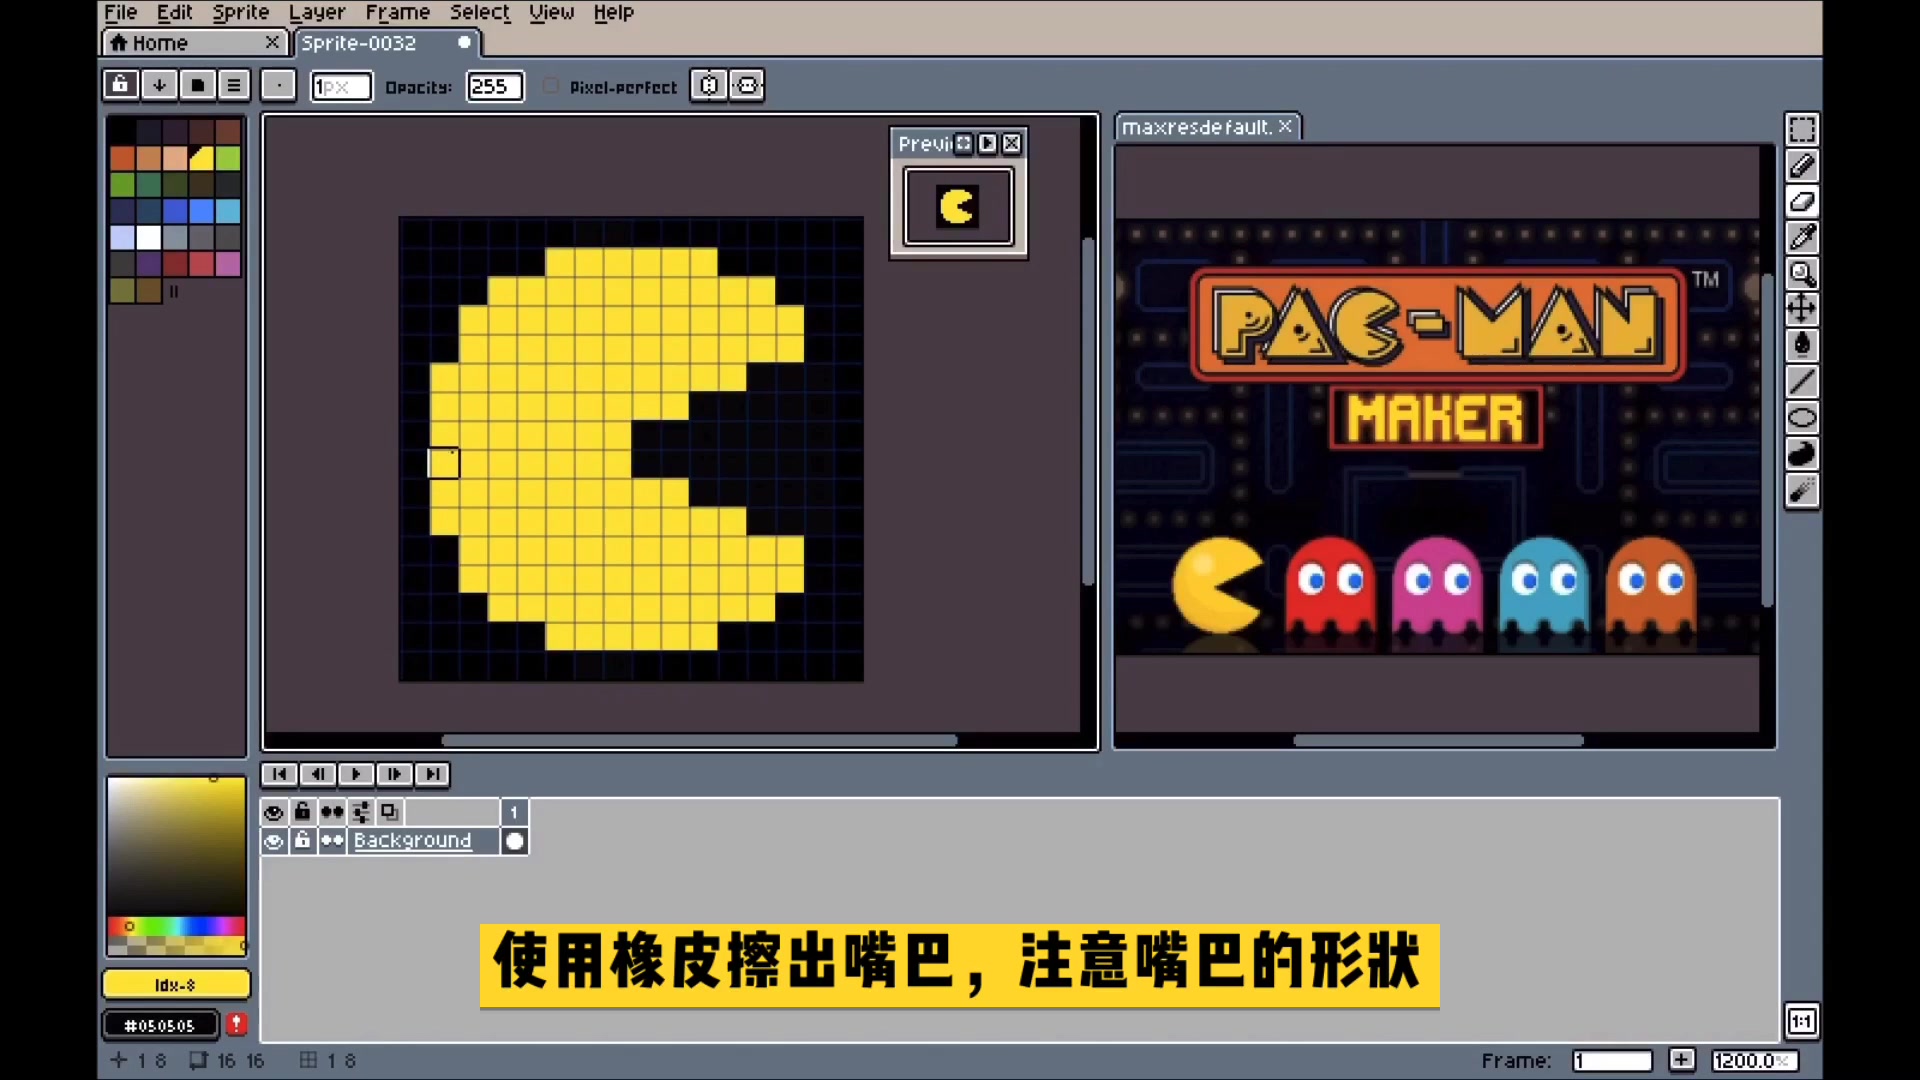Toggle lock for all layers in timeline header
Viewport: 1920px width, 1080px height.
(302, 812)
